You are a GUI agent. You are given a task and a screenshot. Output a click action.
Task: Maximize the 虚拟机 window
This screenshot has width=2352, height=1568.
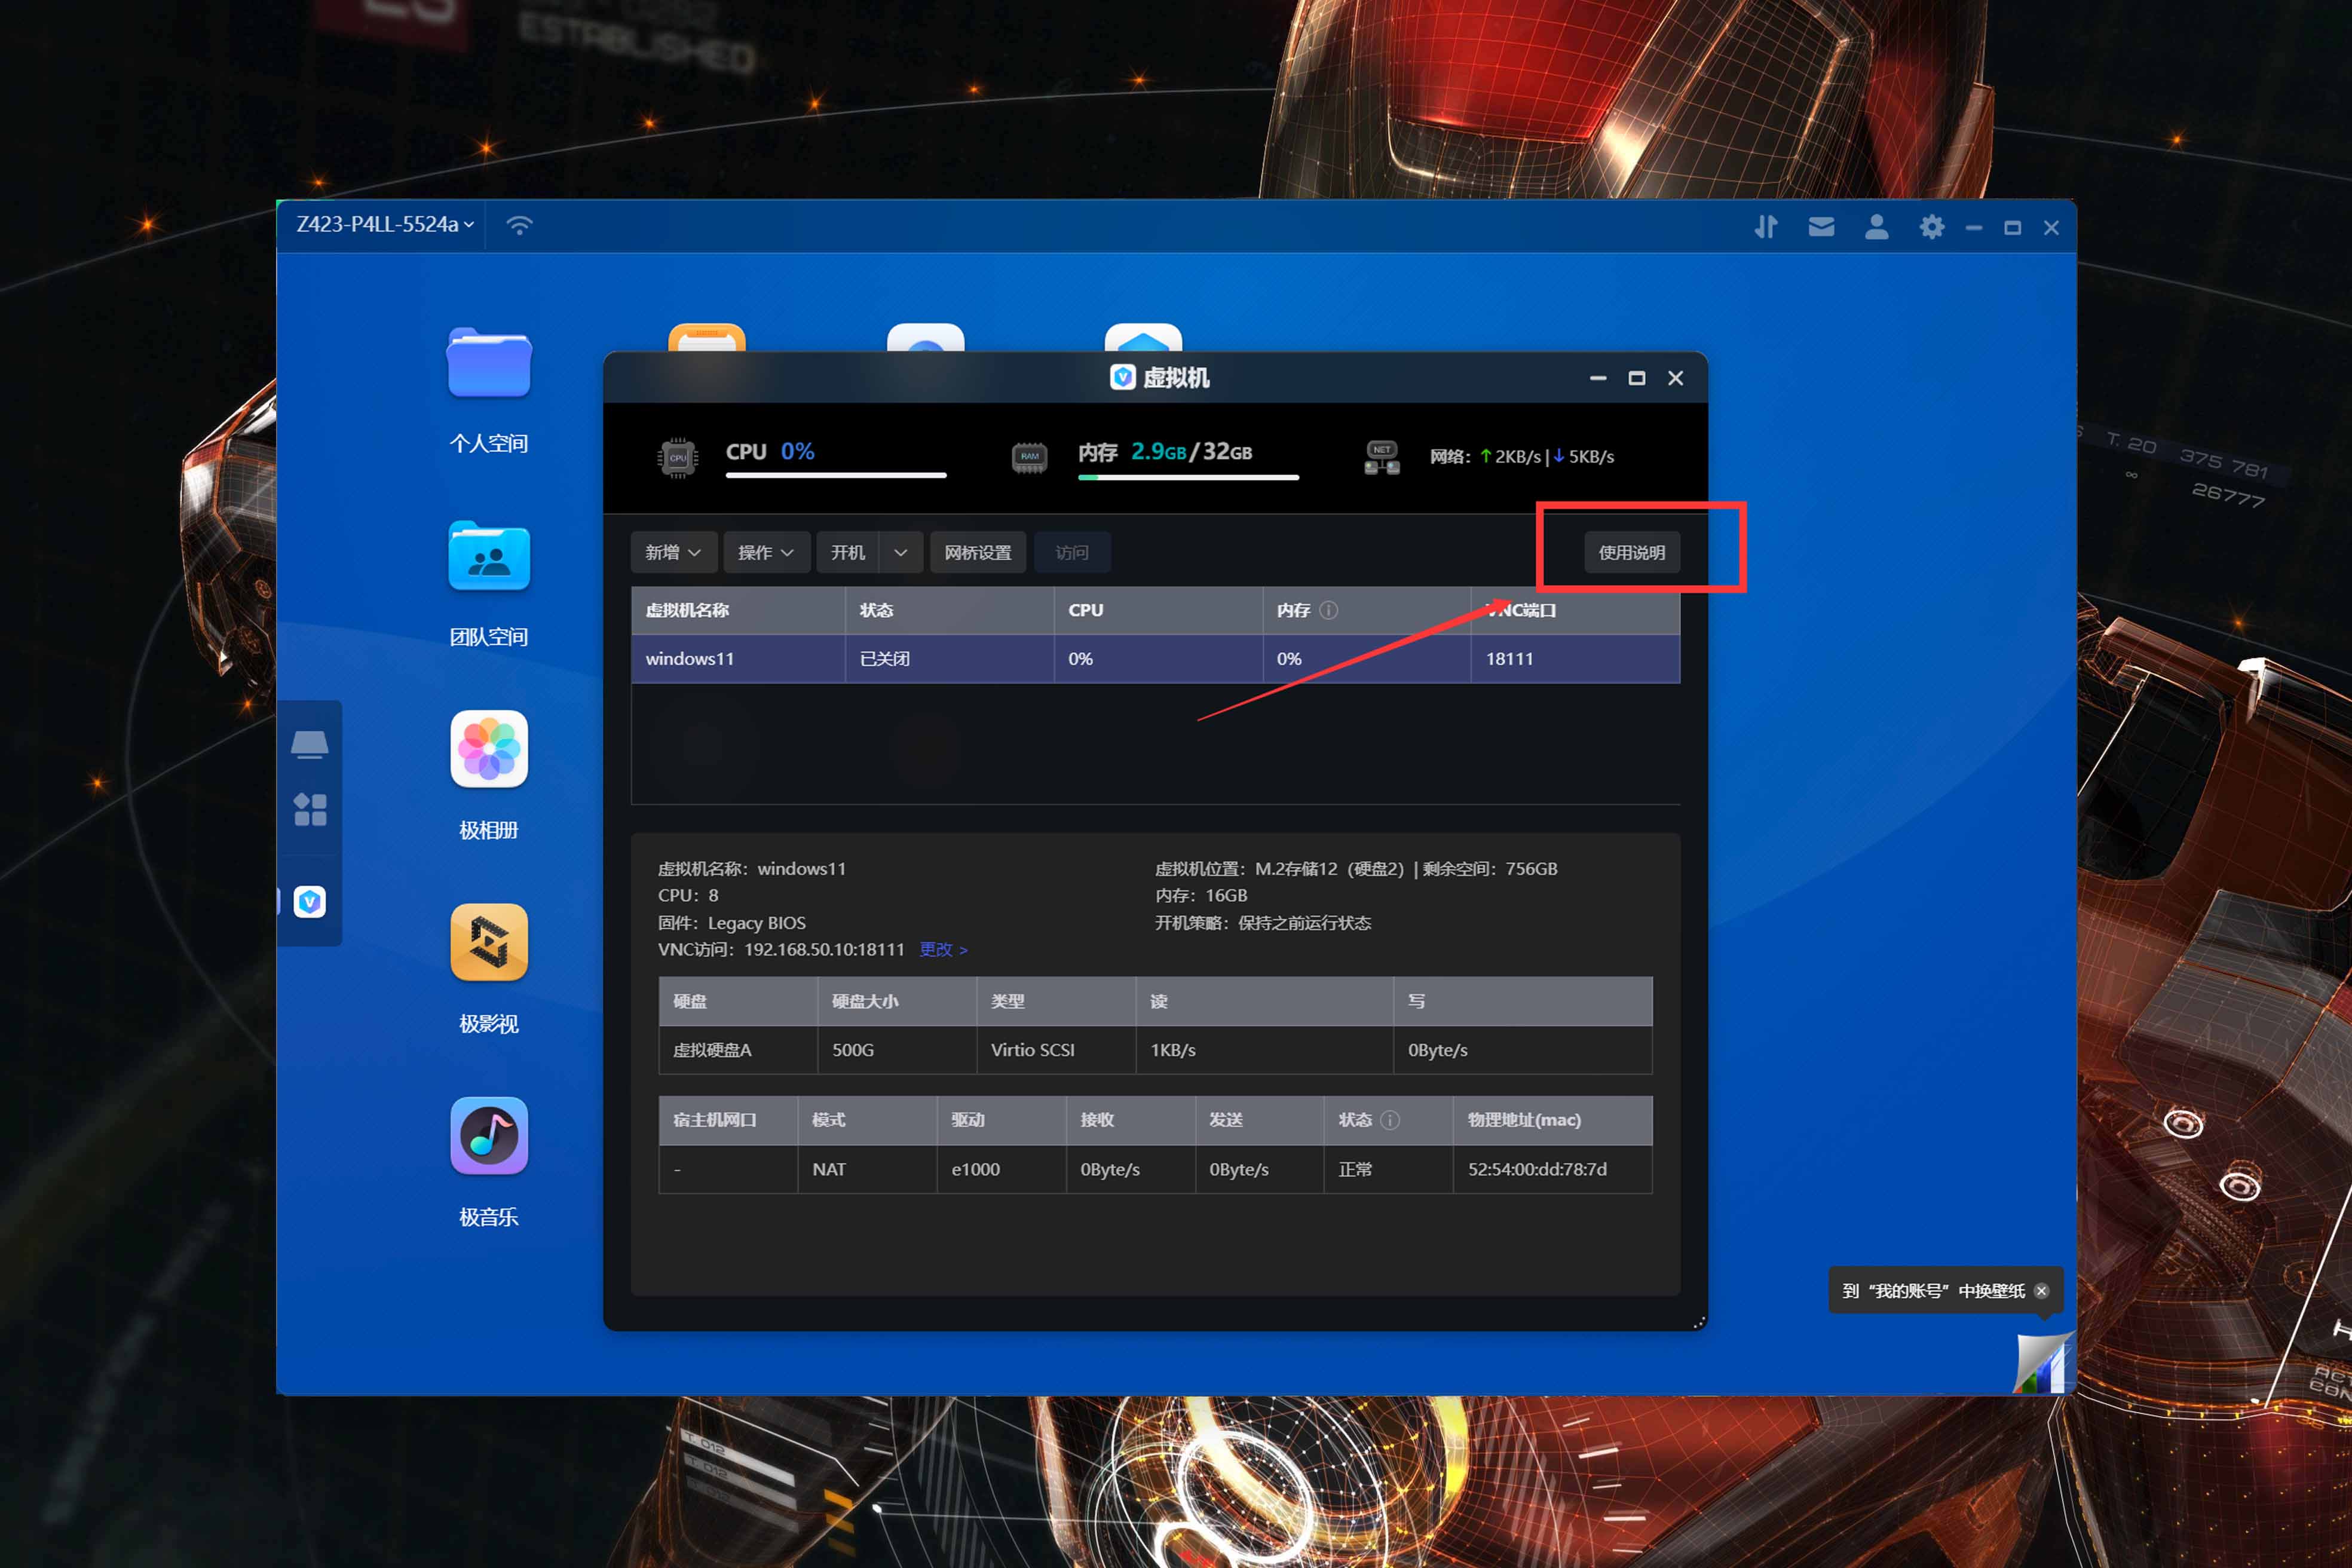[1637, 378]
